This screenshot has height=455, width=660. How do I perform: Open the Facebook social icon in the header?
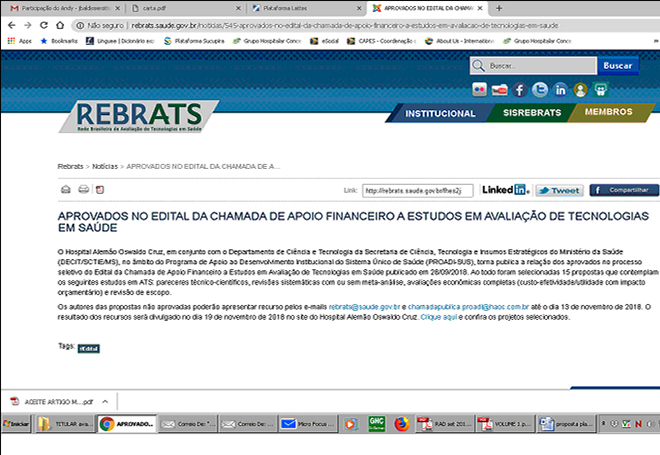click(x=521, y=90)
